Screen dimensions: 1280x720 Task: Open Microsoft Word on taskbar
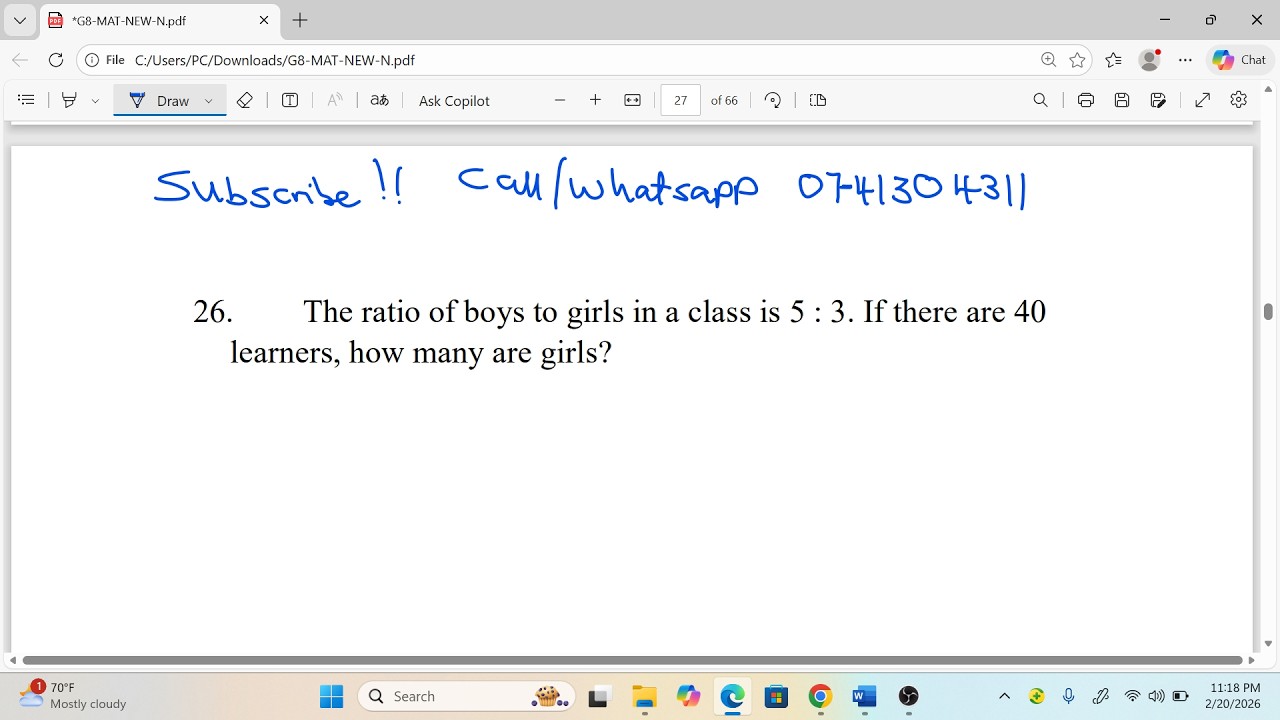pyautogui.click(x=864, y=696)
